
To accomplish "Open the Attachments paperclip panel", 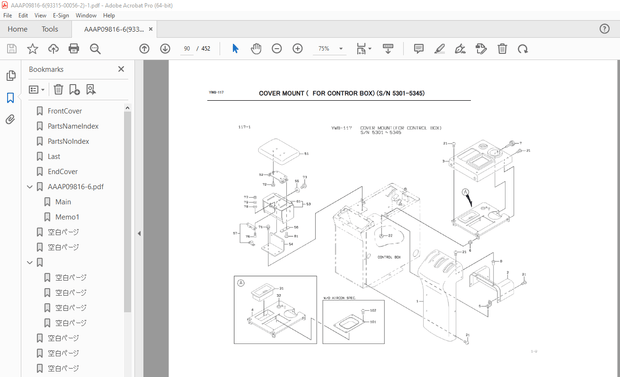I will (10, 119).
